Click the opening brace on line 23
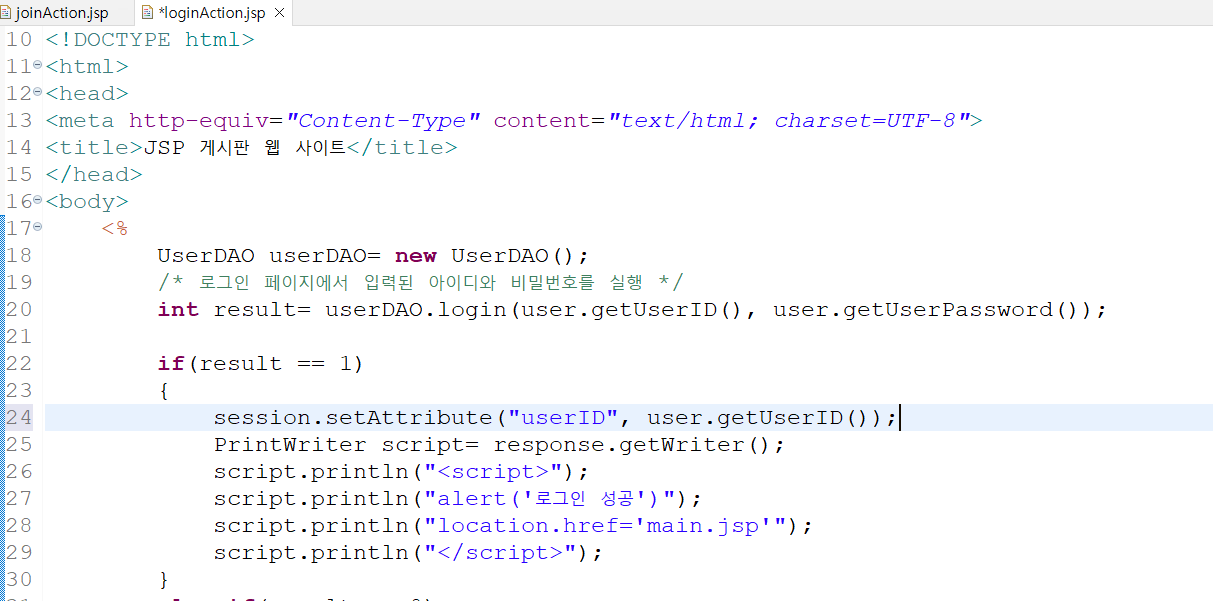Image resolution: width=1213 pixels, height=601 pixels. pos(164,391)
